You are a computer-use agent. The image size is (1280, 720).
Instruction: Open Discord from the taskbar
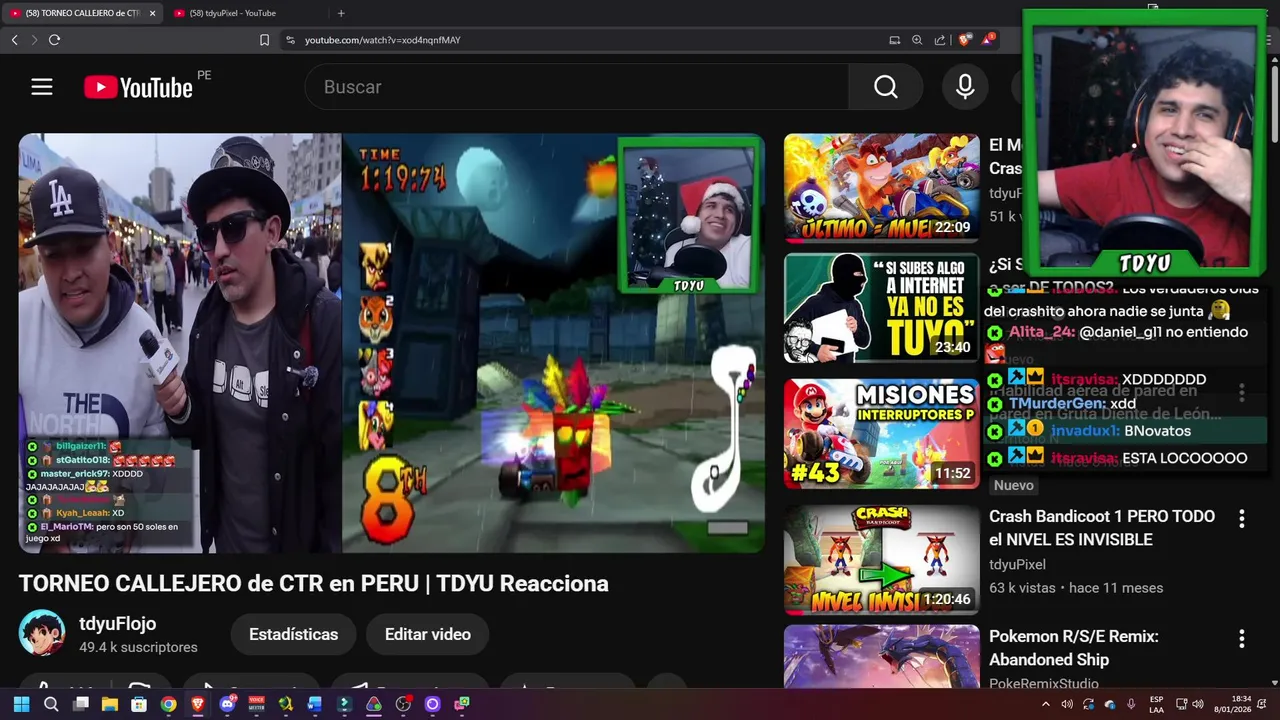click(x=227, y=704)
